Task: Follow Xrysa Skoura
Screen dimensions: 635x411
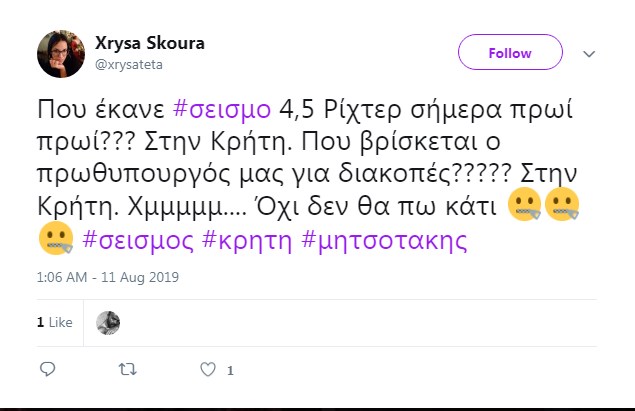Action: pos(510,52)
